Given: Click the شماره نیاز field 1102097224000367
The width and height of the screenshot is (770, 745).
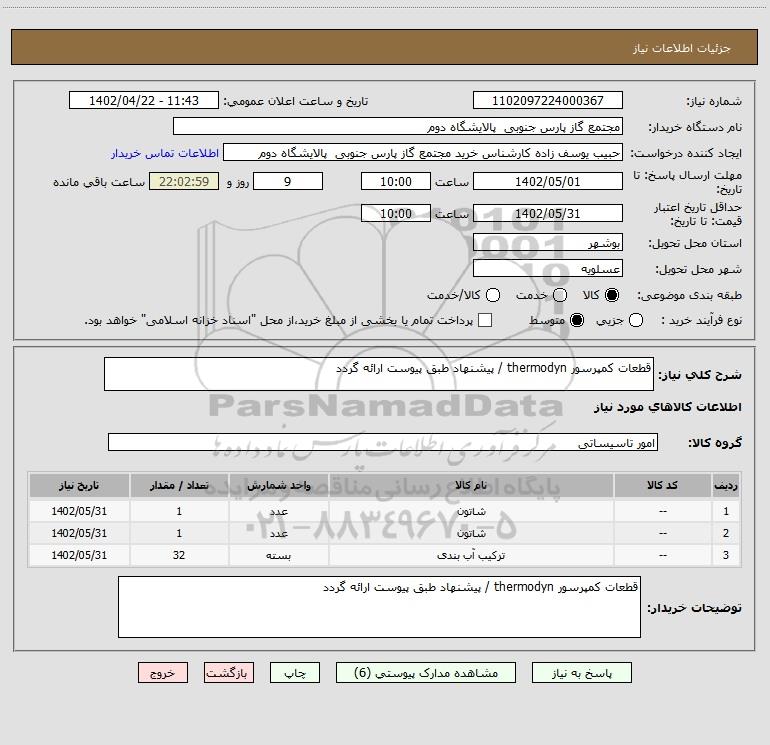Looking at the screenshot, I should pyautogui.click(x=548, y=101).
